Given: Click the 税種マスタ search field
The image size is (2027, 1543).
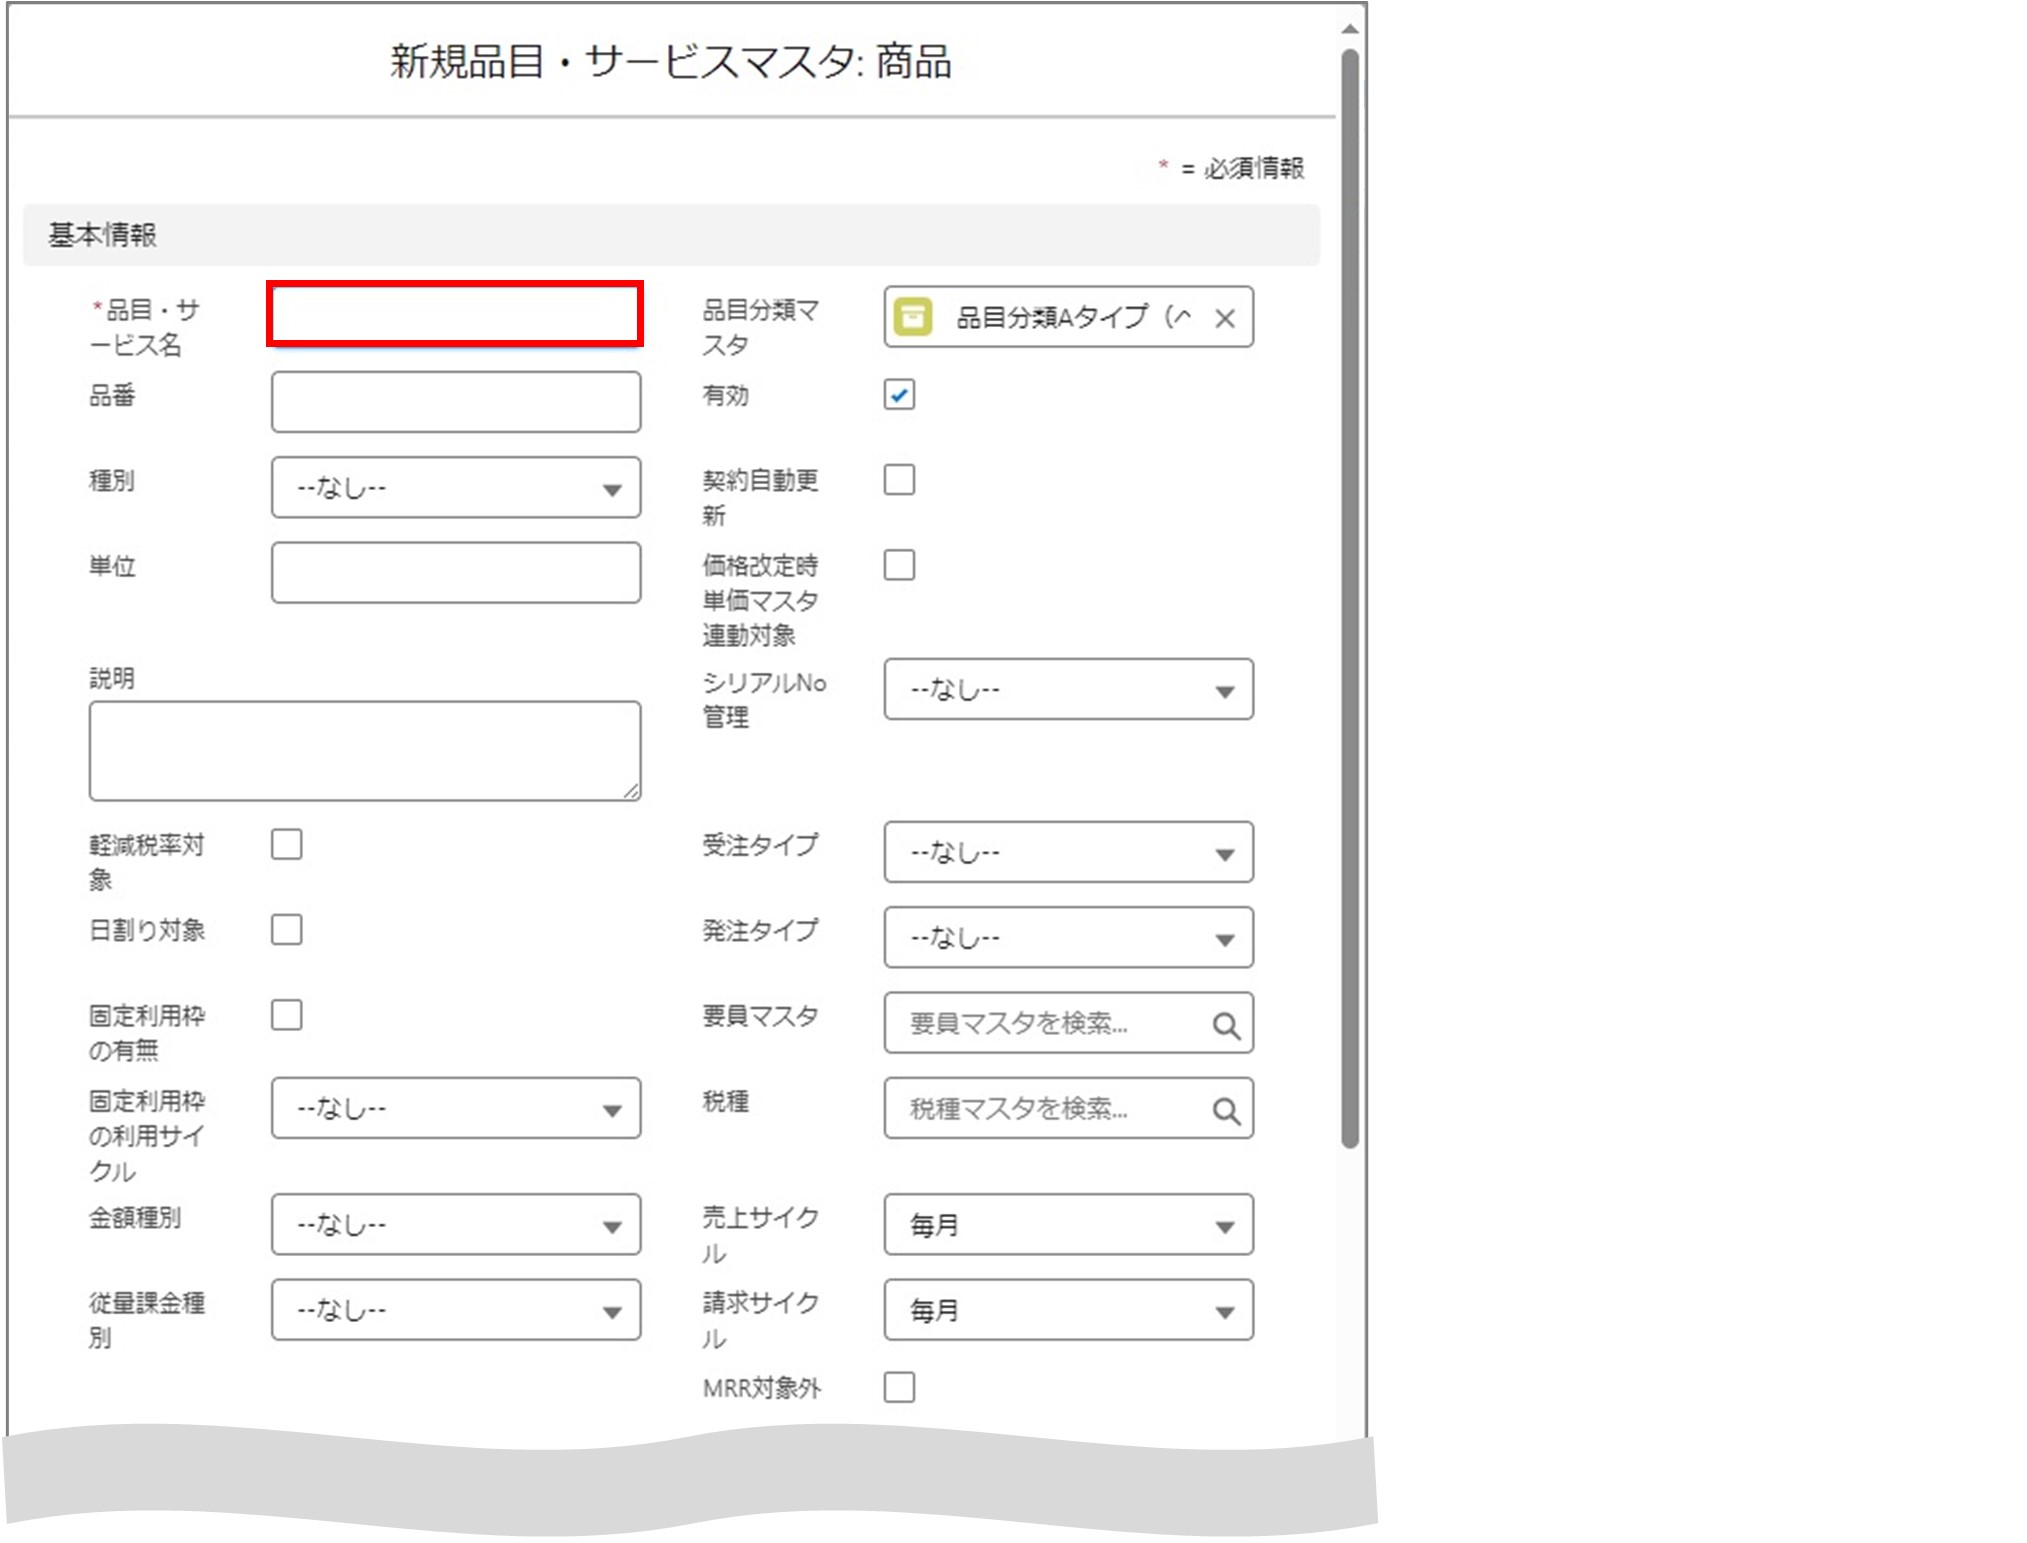Looking at the screenshot, I should tap(1068, 1108).
